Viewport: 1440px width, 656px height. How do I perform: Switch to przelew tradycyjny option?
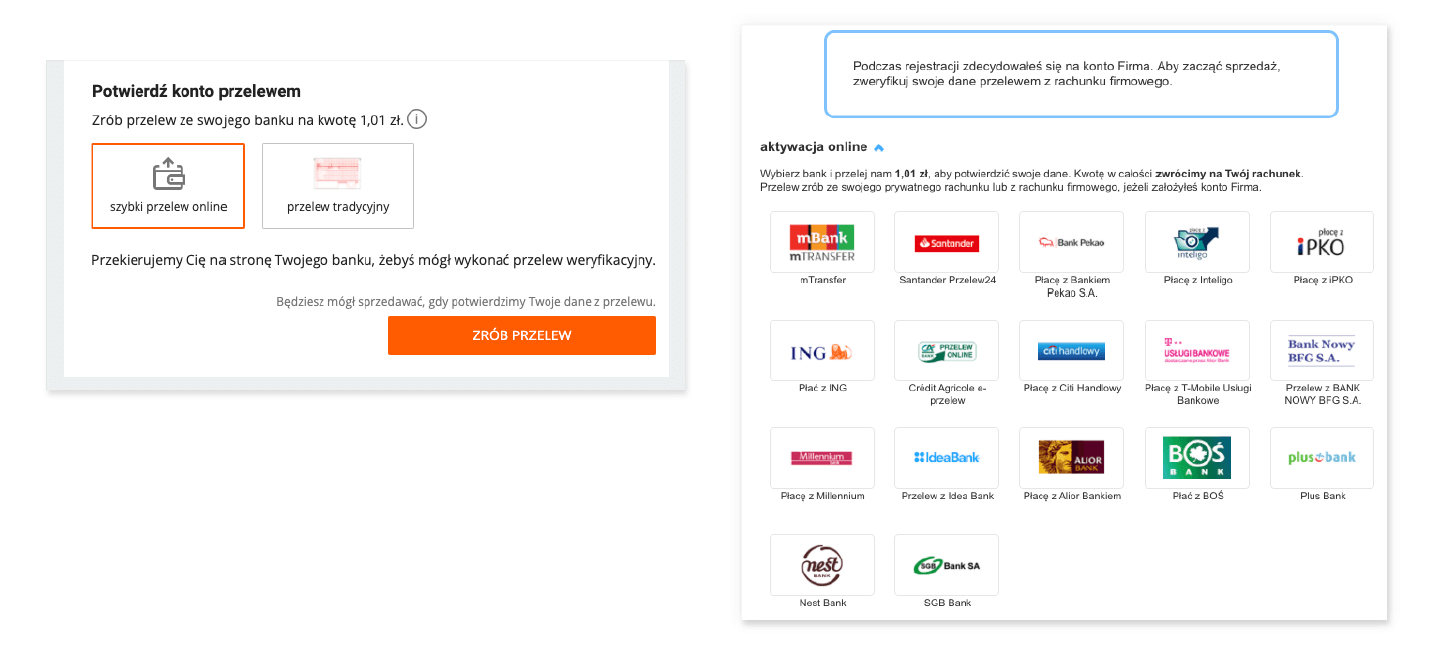click(x=338, y=186)
